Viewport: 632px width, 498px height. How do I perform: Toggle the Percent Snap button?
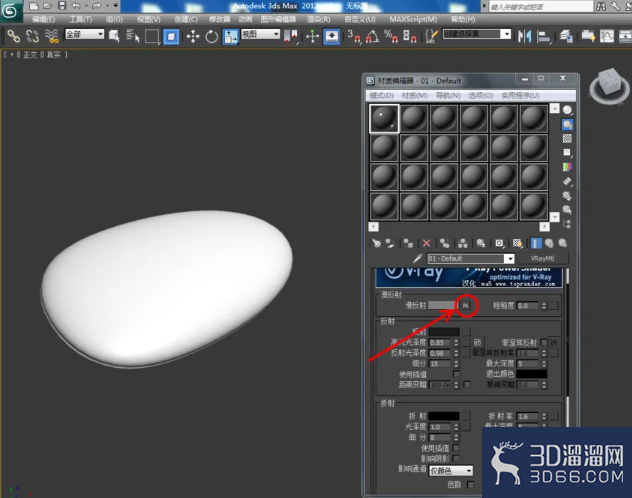tap(391, 36)
